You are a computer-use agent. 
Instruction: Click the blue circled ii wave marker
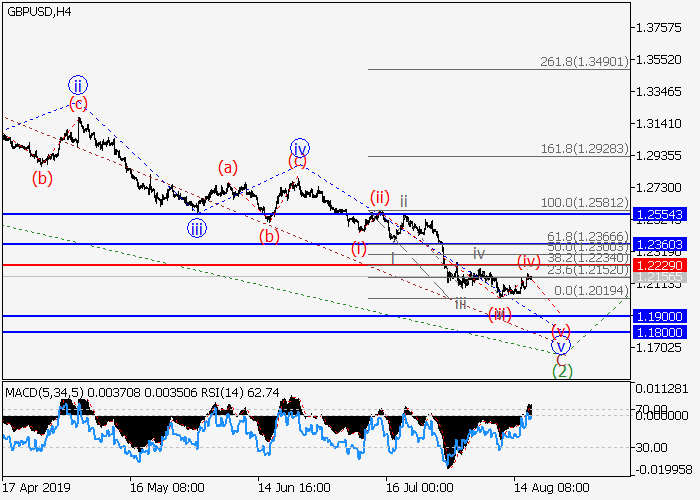78,84
